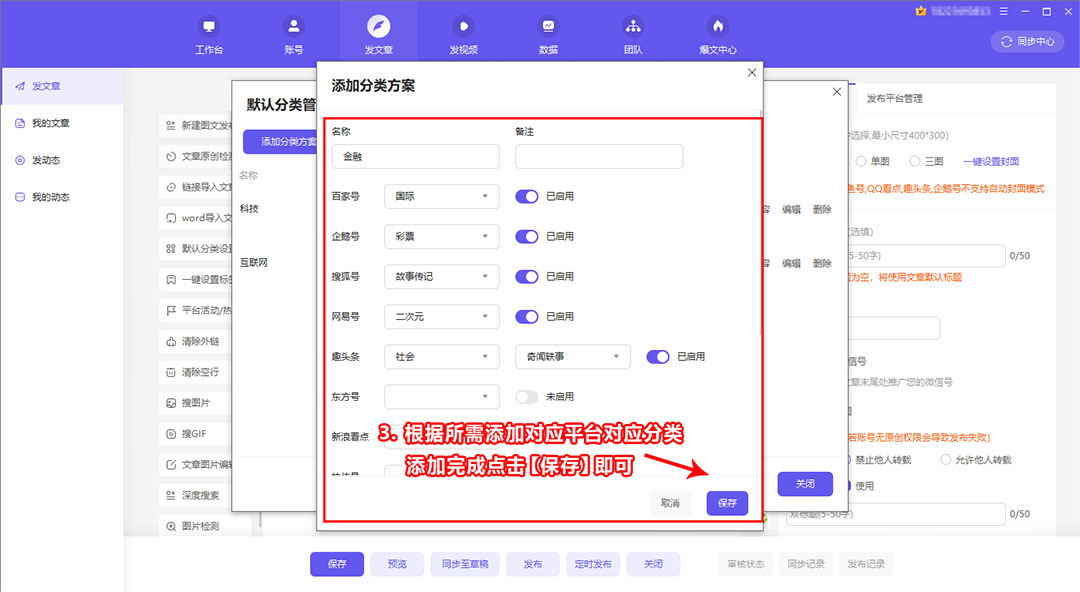The width and height of the screenshot is (1080, 592).
Task: Open the 数据 panel from the top bar
Action: coord(548,31)
